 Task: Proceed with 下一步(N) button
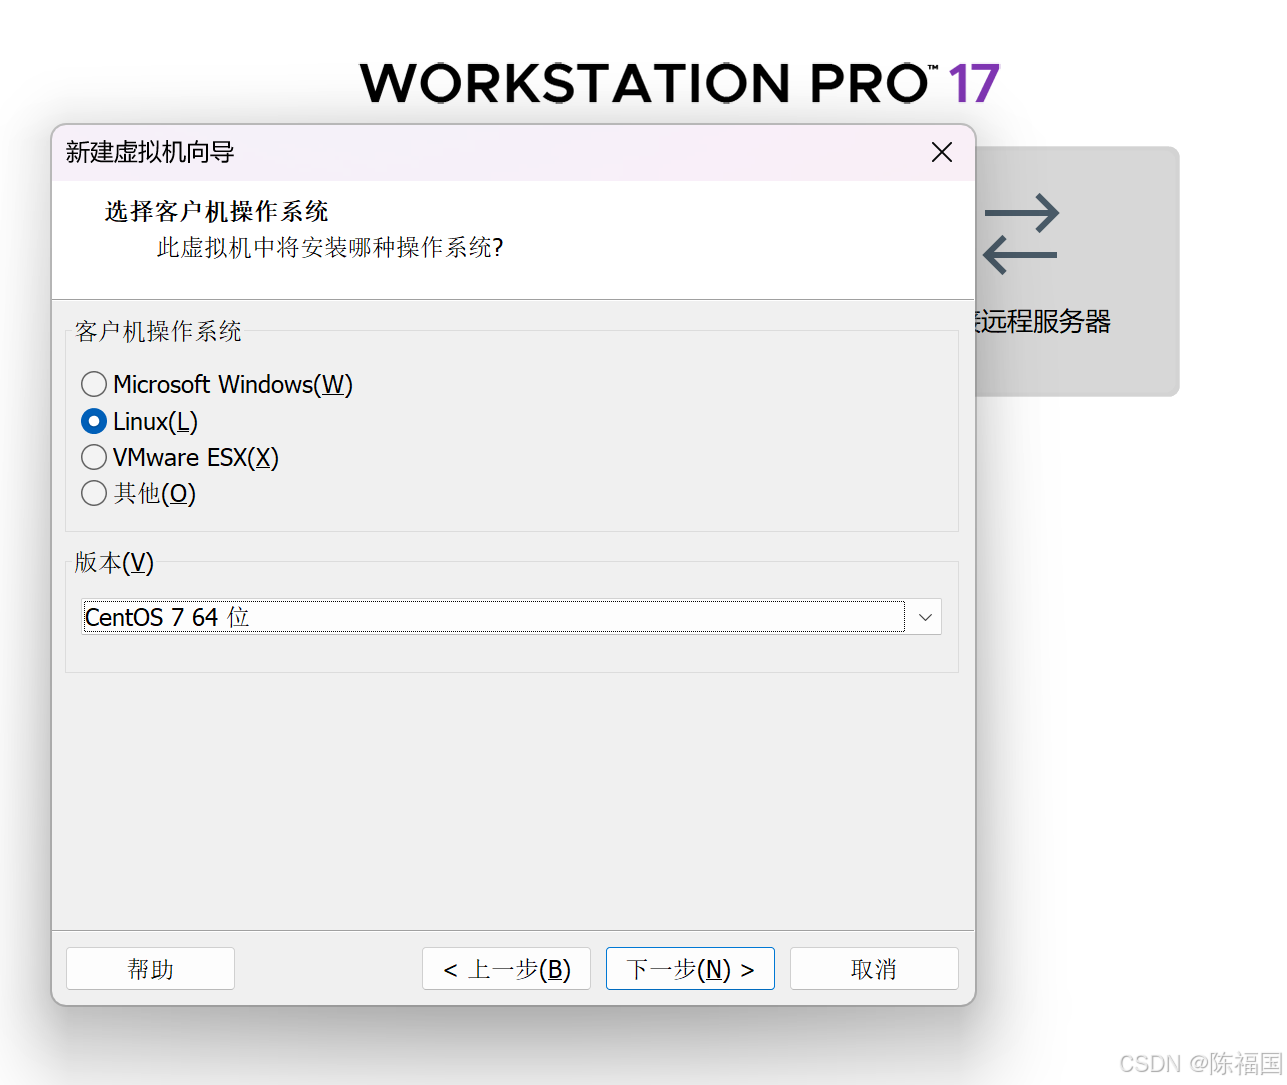click(x=690, y=969)
